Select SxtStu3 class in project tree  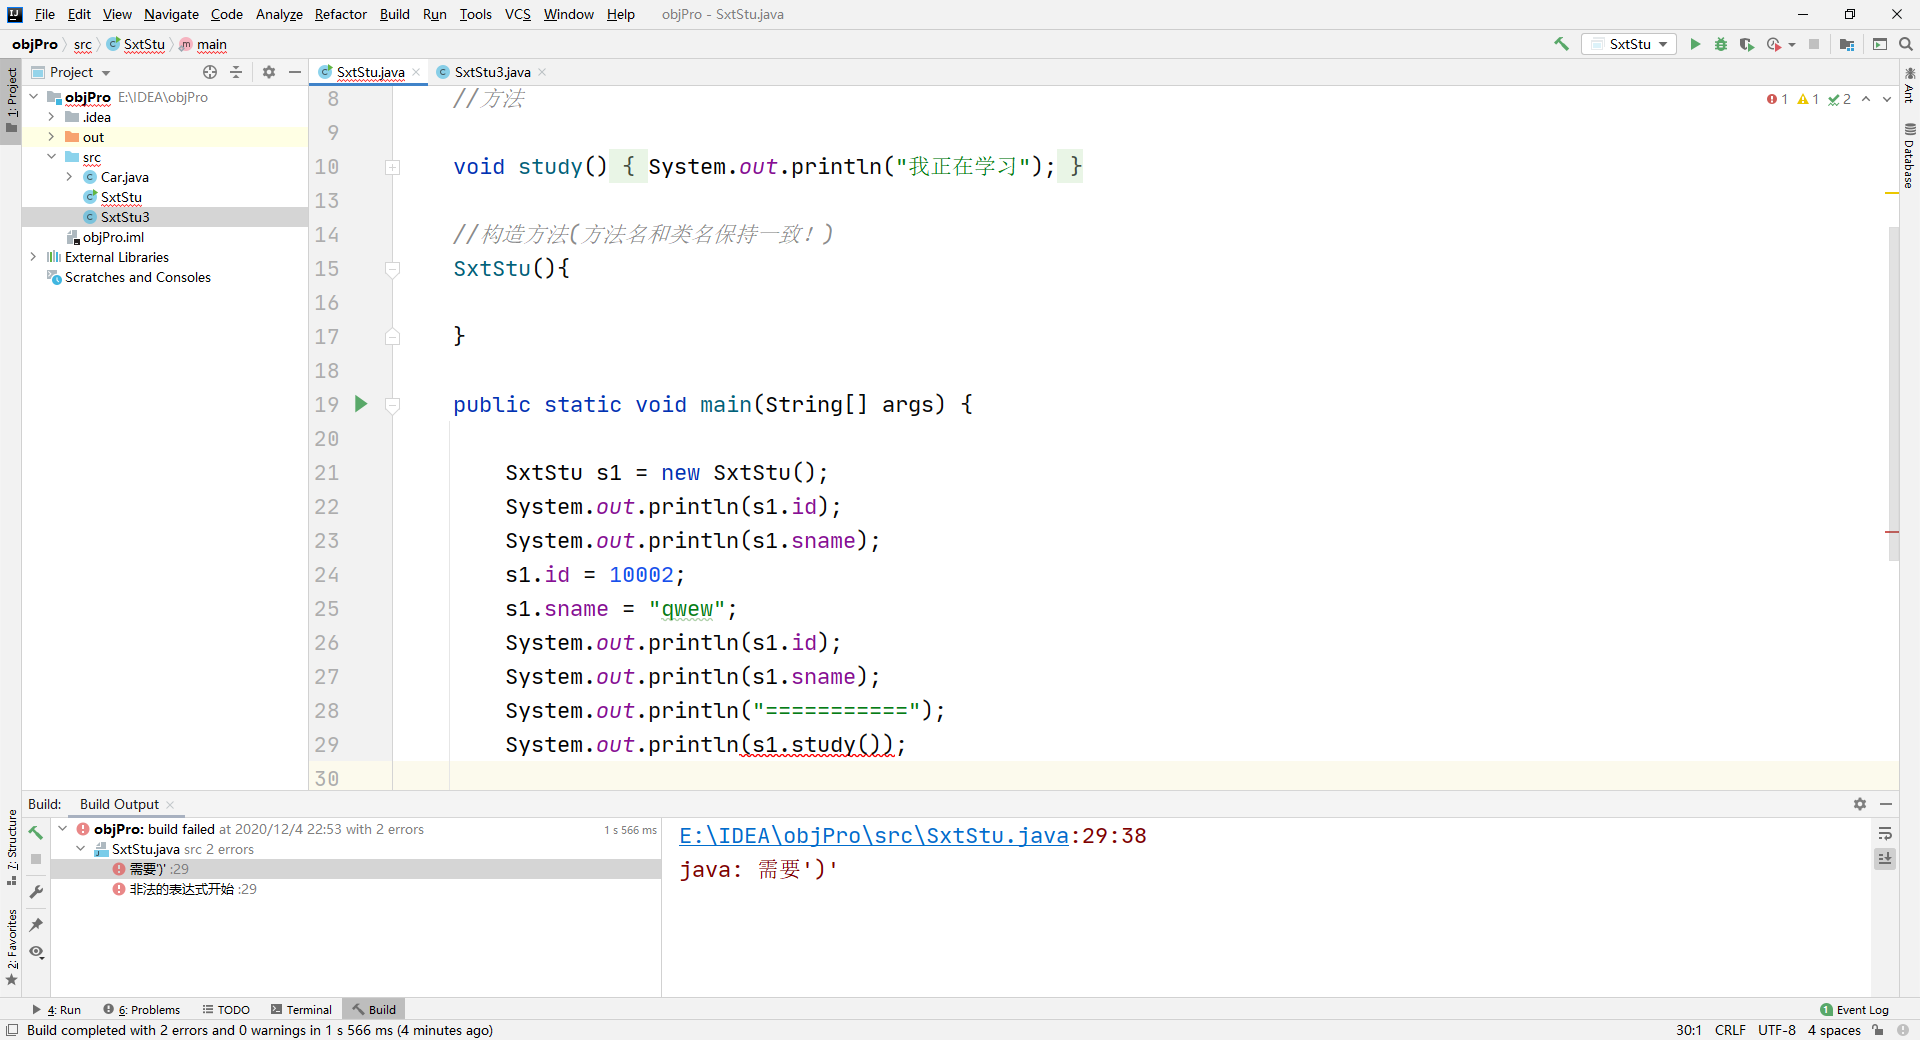(125, 217)
